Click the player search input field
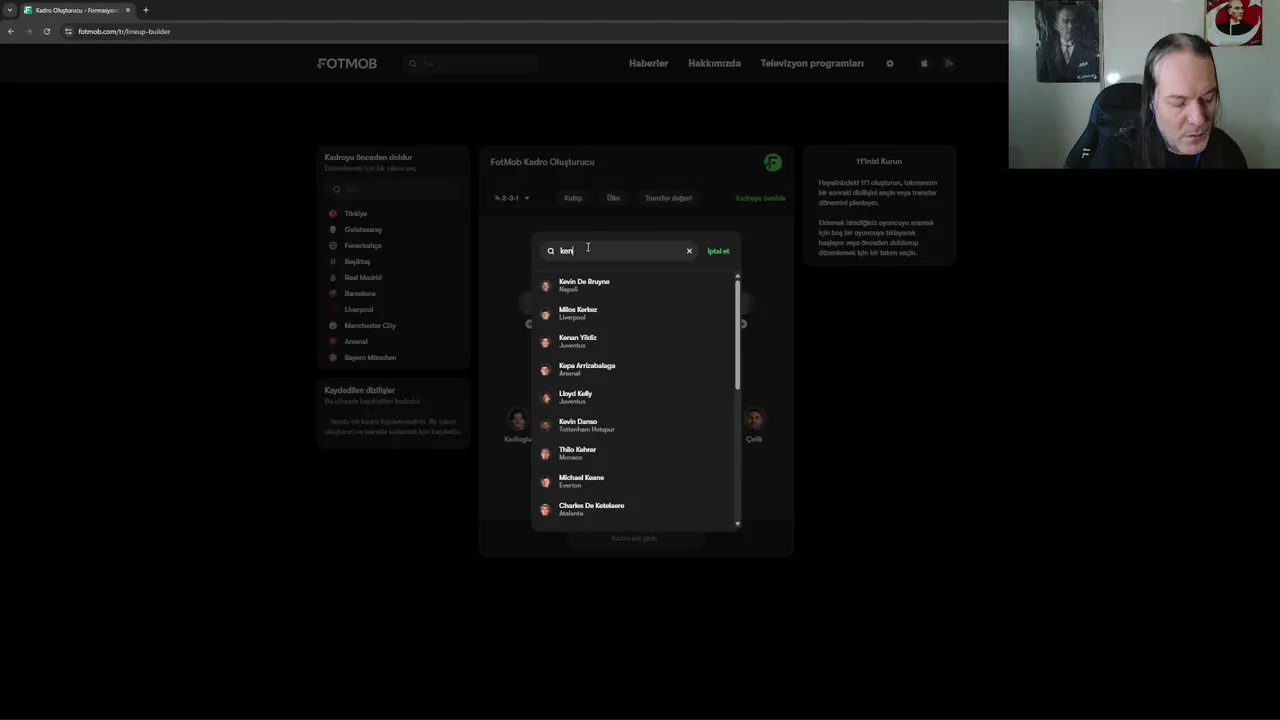The height and width of the screenshot is (720, 1280). click(619, 251)
